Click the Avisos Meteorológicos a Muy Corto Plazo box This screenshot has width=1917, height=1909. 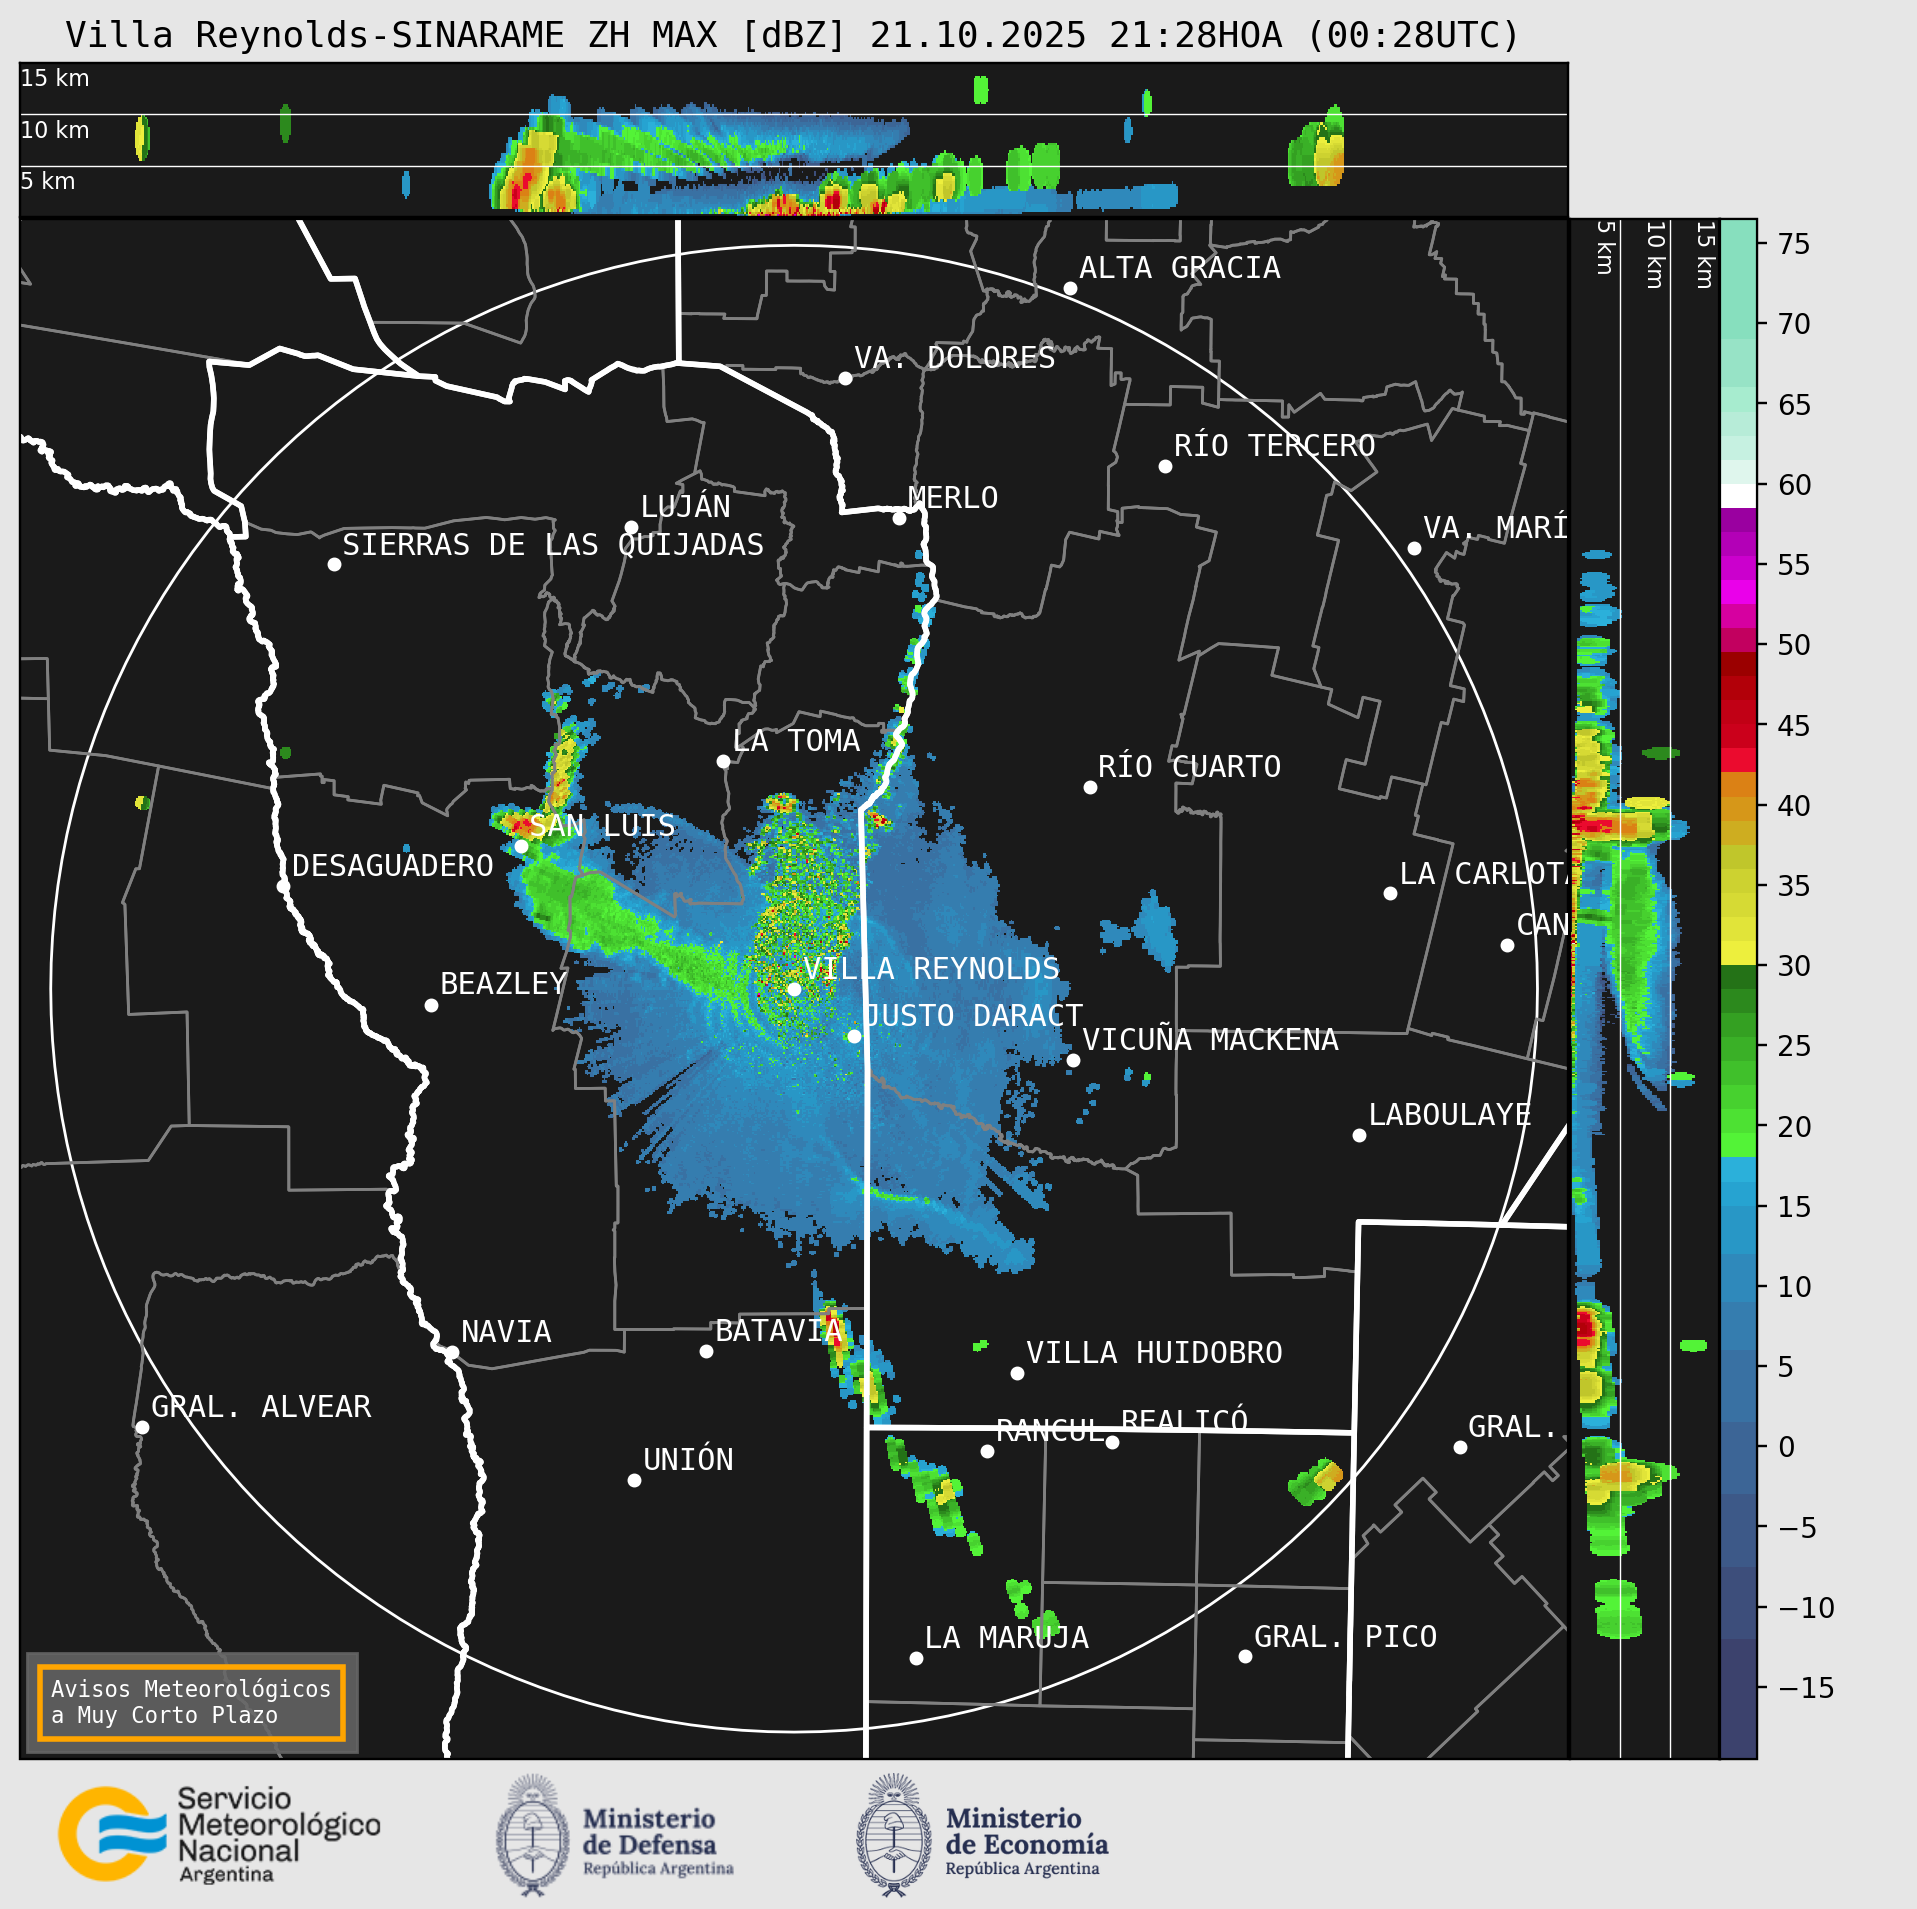191,1702
